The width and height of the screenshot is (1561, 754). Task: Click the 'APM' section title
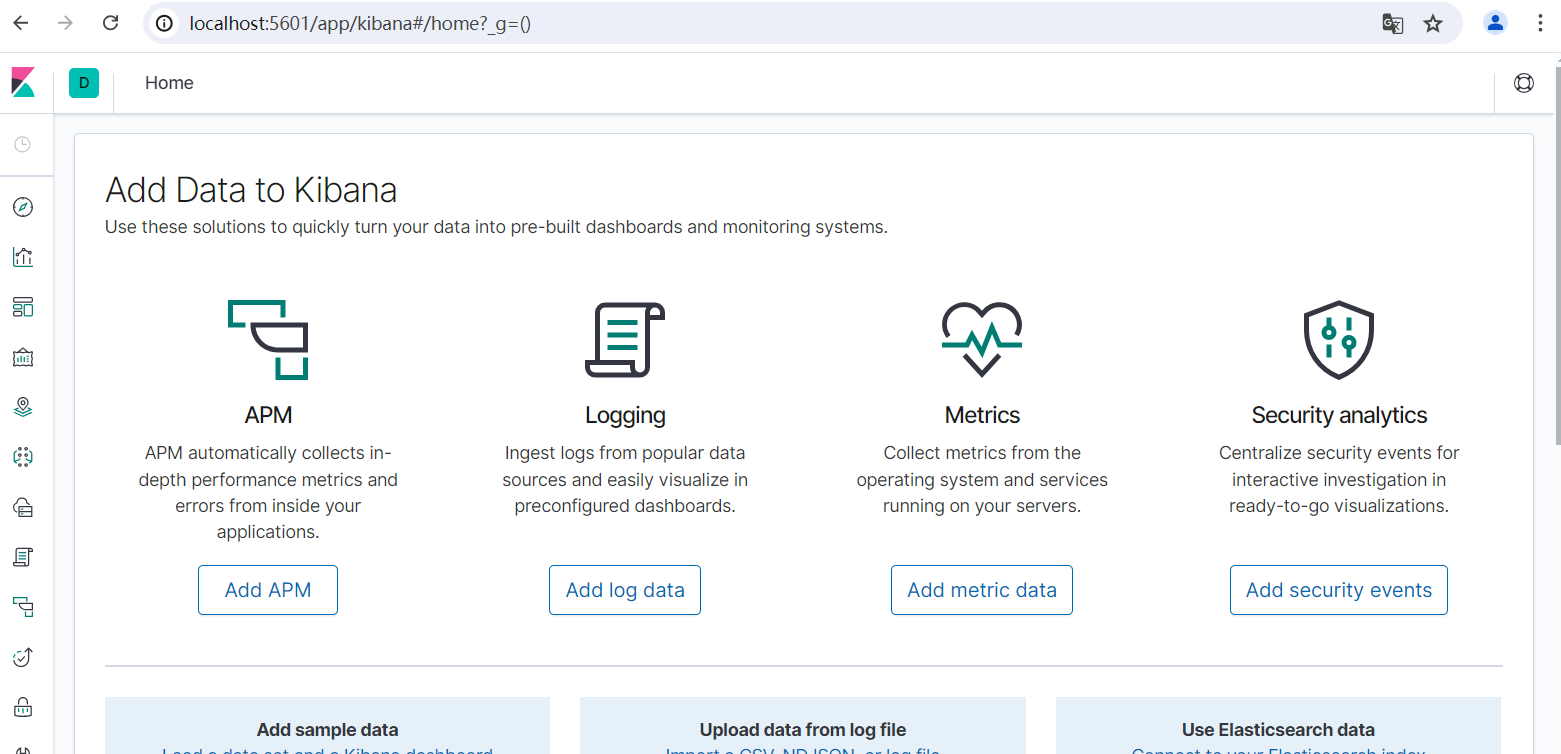pyautogui.click(x=268, y=415)
